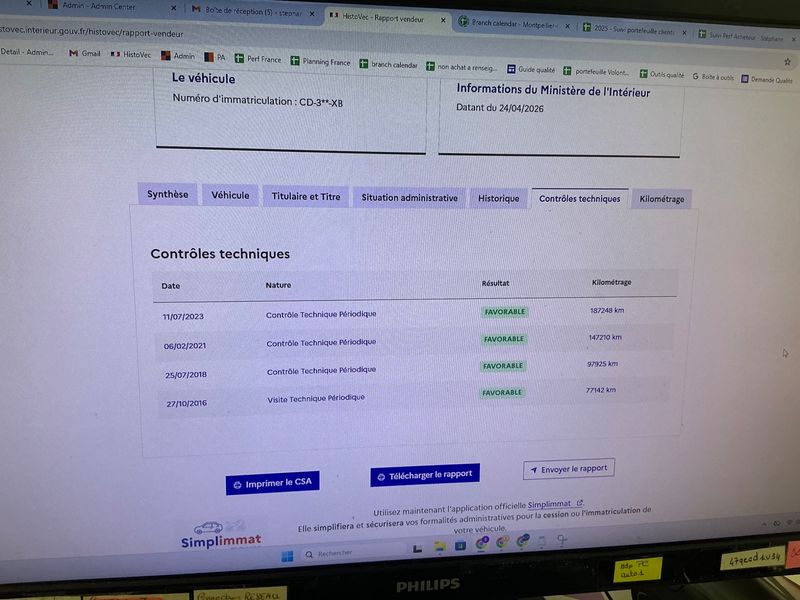Open the Perf France bookmark
This screenshot has height=600, width=800.
(x=258, y=59)
